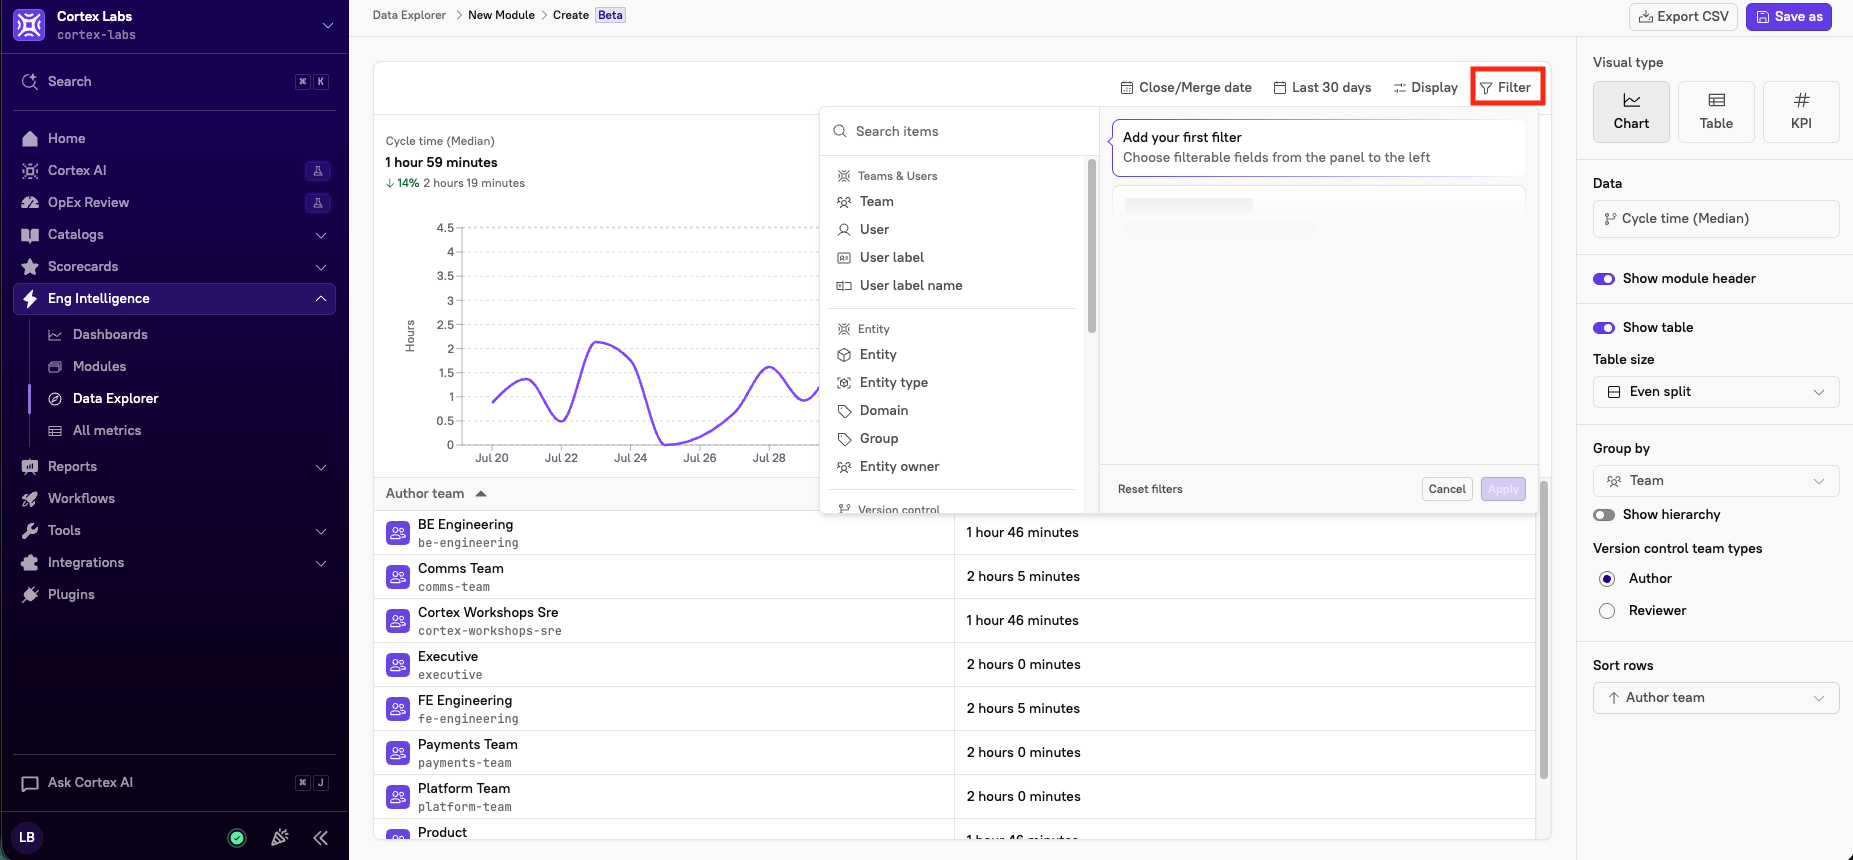1853x860 pixels.
Task: Expand the Scorecards menu chevron
Action: [321, 267]
